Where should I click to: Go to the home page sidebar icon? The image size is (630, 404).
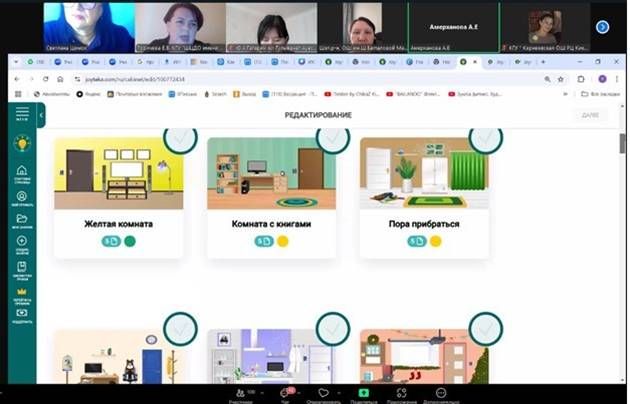tap(21, 170)
